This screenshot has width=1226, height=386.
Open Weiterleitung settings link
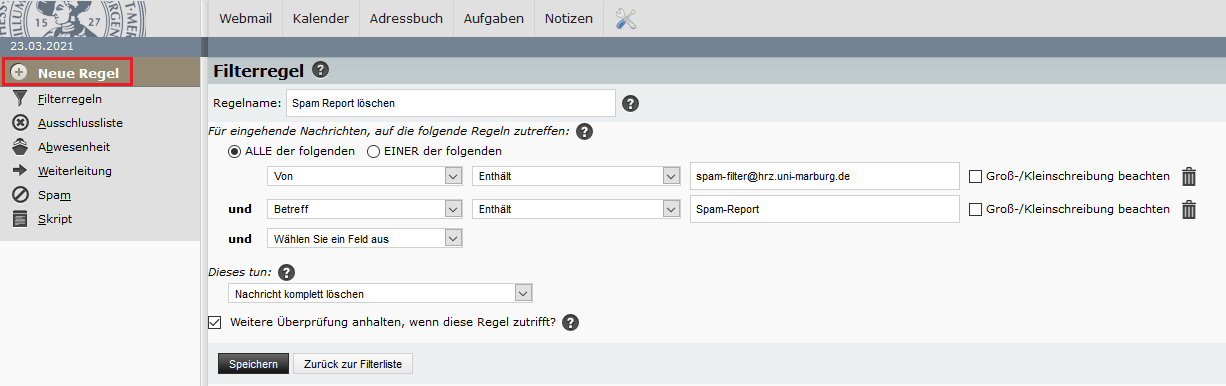point(75,171)
